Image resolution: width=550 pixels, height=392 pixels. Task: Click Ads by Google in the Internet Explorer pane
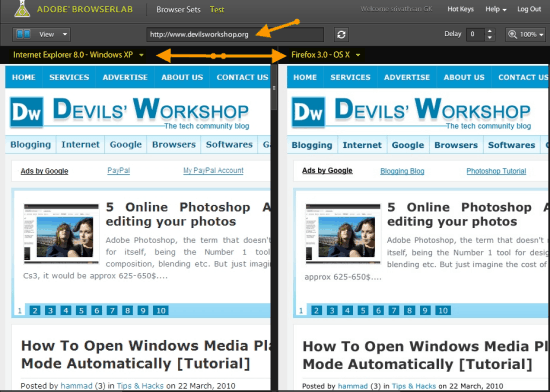(44, 171)
